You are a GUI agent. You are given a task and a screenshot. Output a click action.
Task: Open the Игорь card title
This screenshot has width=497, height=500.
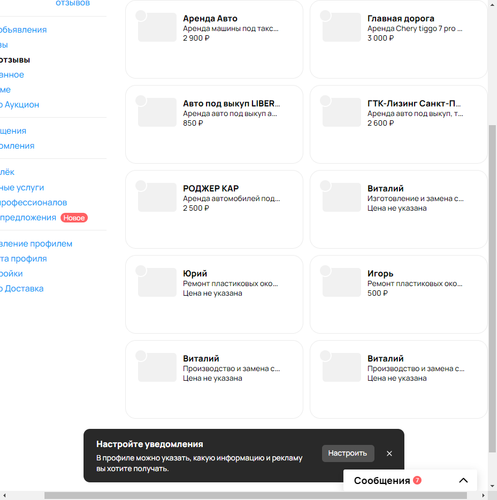click(x=380, y=273)
